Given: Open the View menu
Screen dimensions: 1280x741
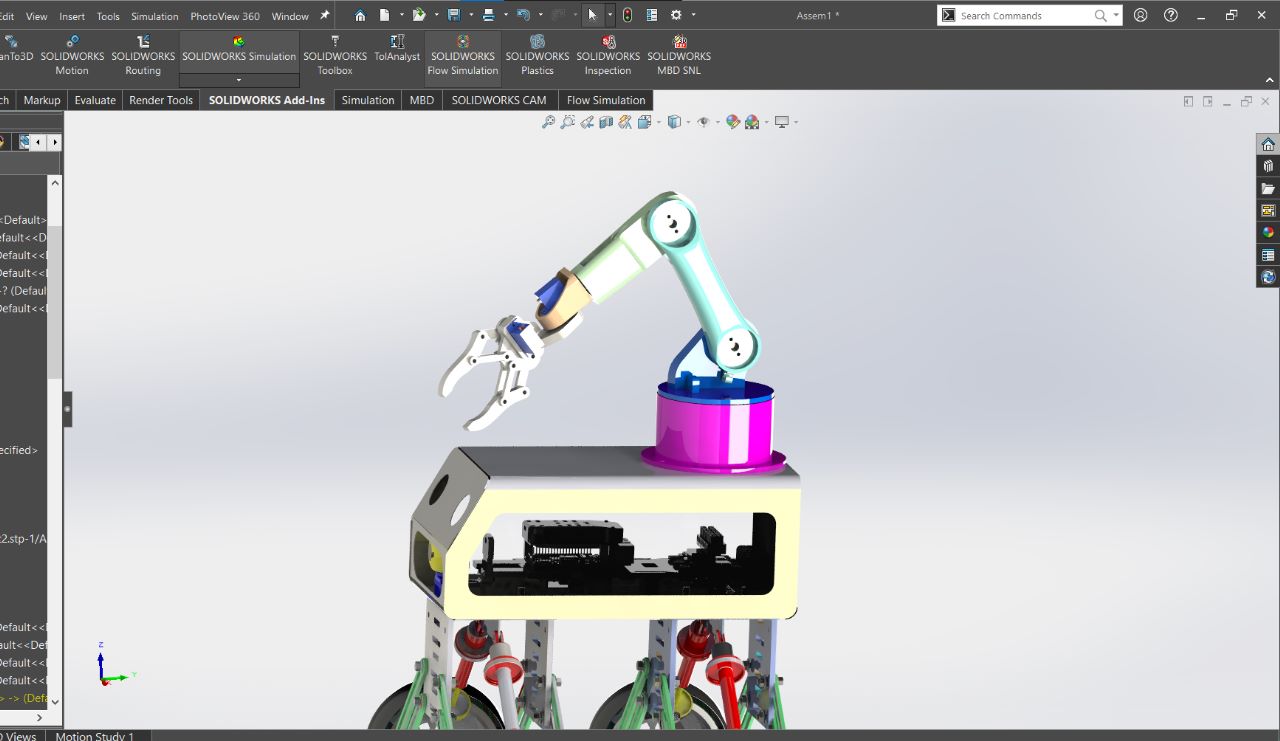Looking at the screenshot, I should point(36,16).
